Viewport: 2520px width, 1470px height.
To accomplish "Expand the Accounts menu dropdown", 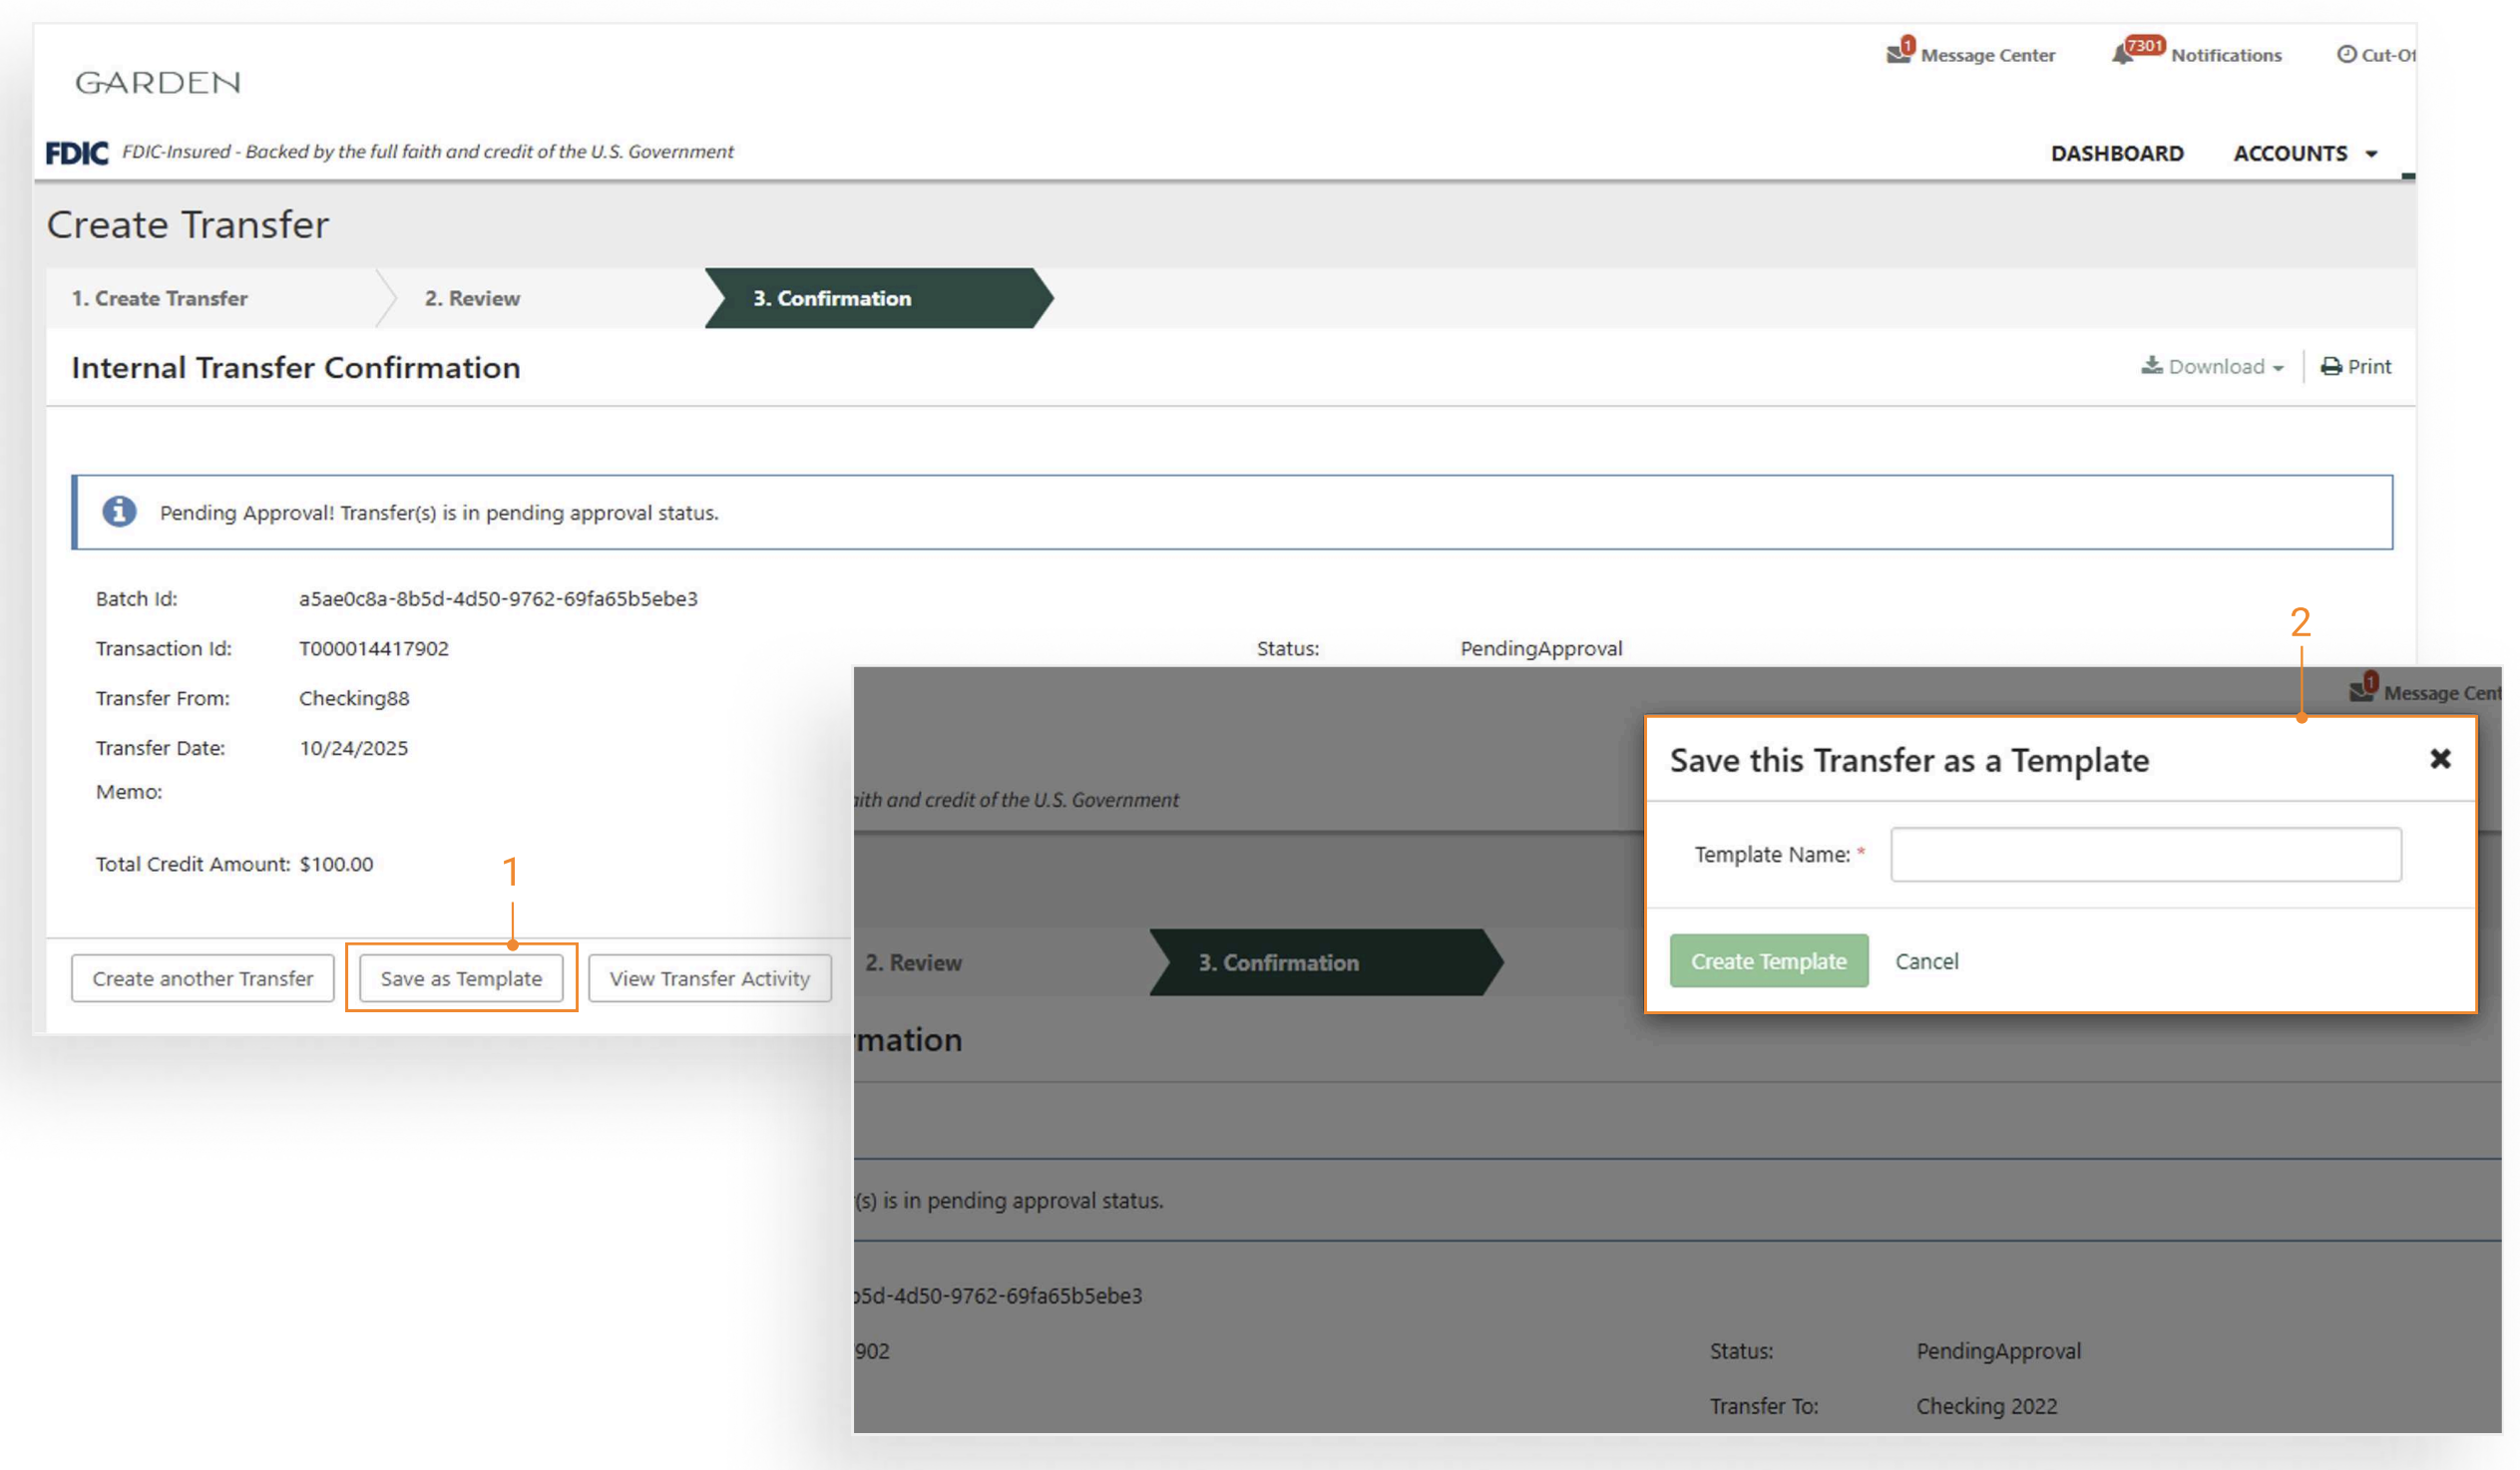I will pyautogui.click(x=2304, y=153).
